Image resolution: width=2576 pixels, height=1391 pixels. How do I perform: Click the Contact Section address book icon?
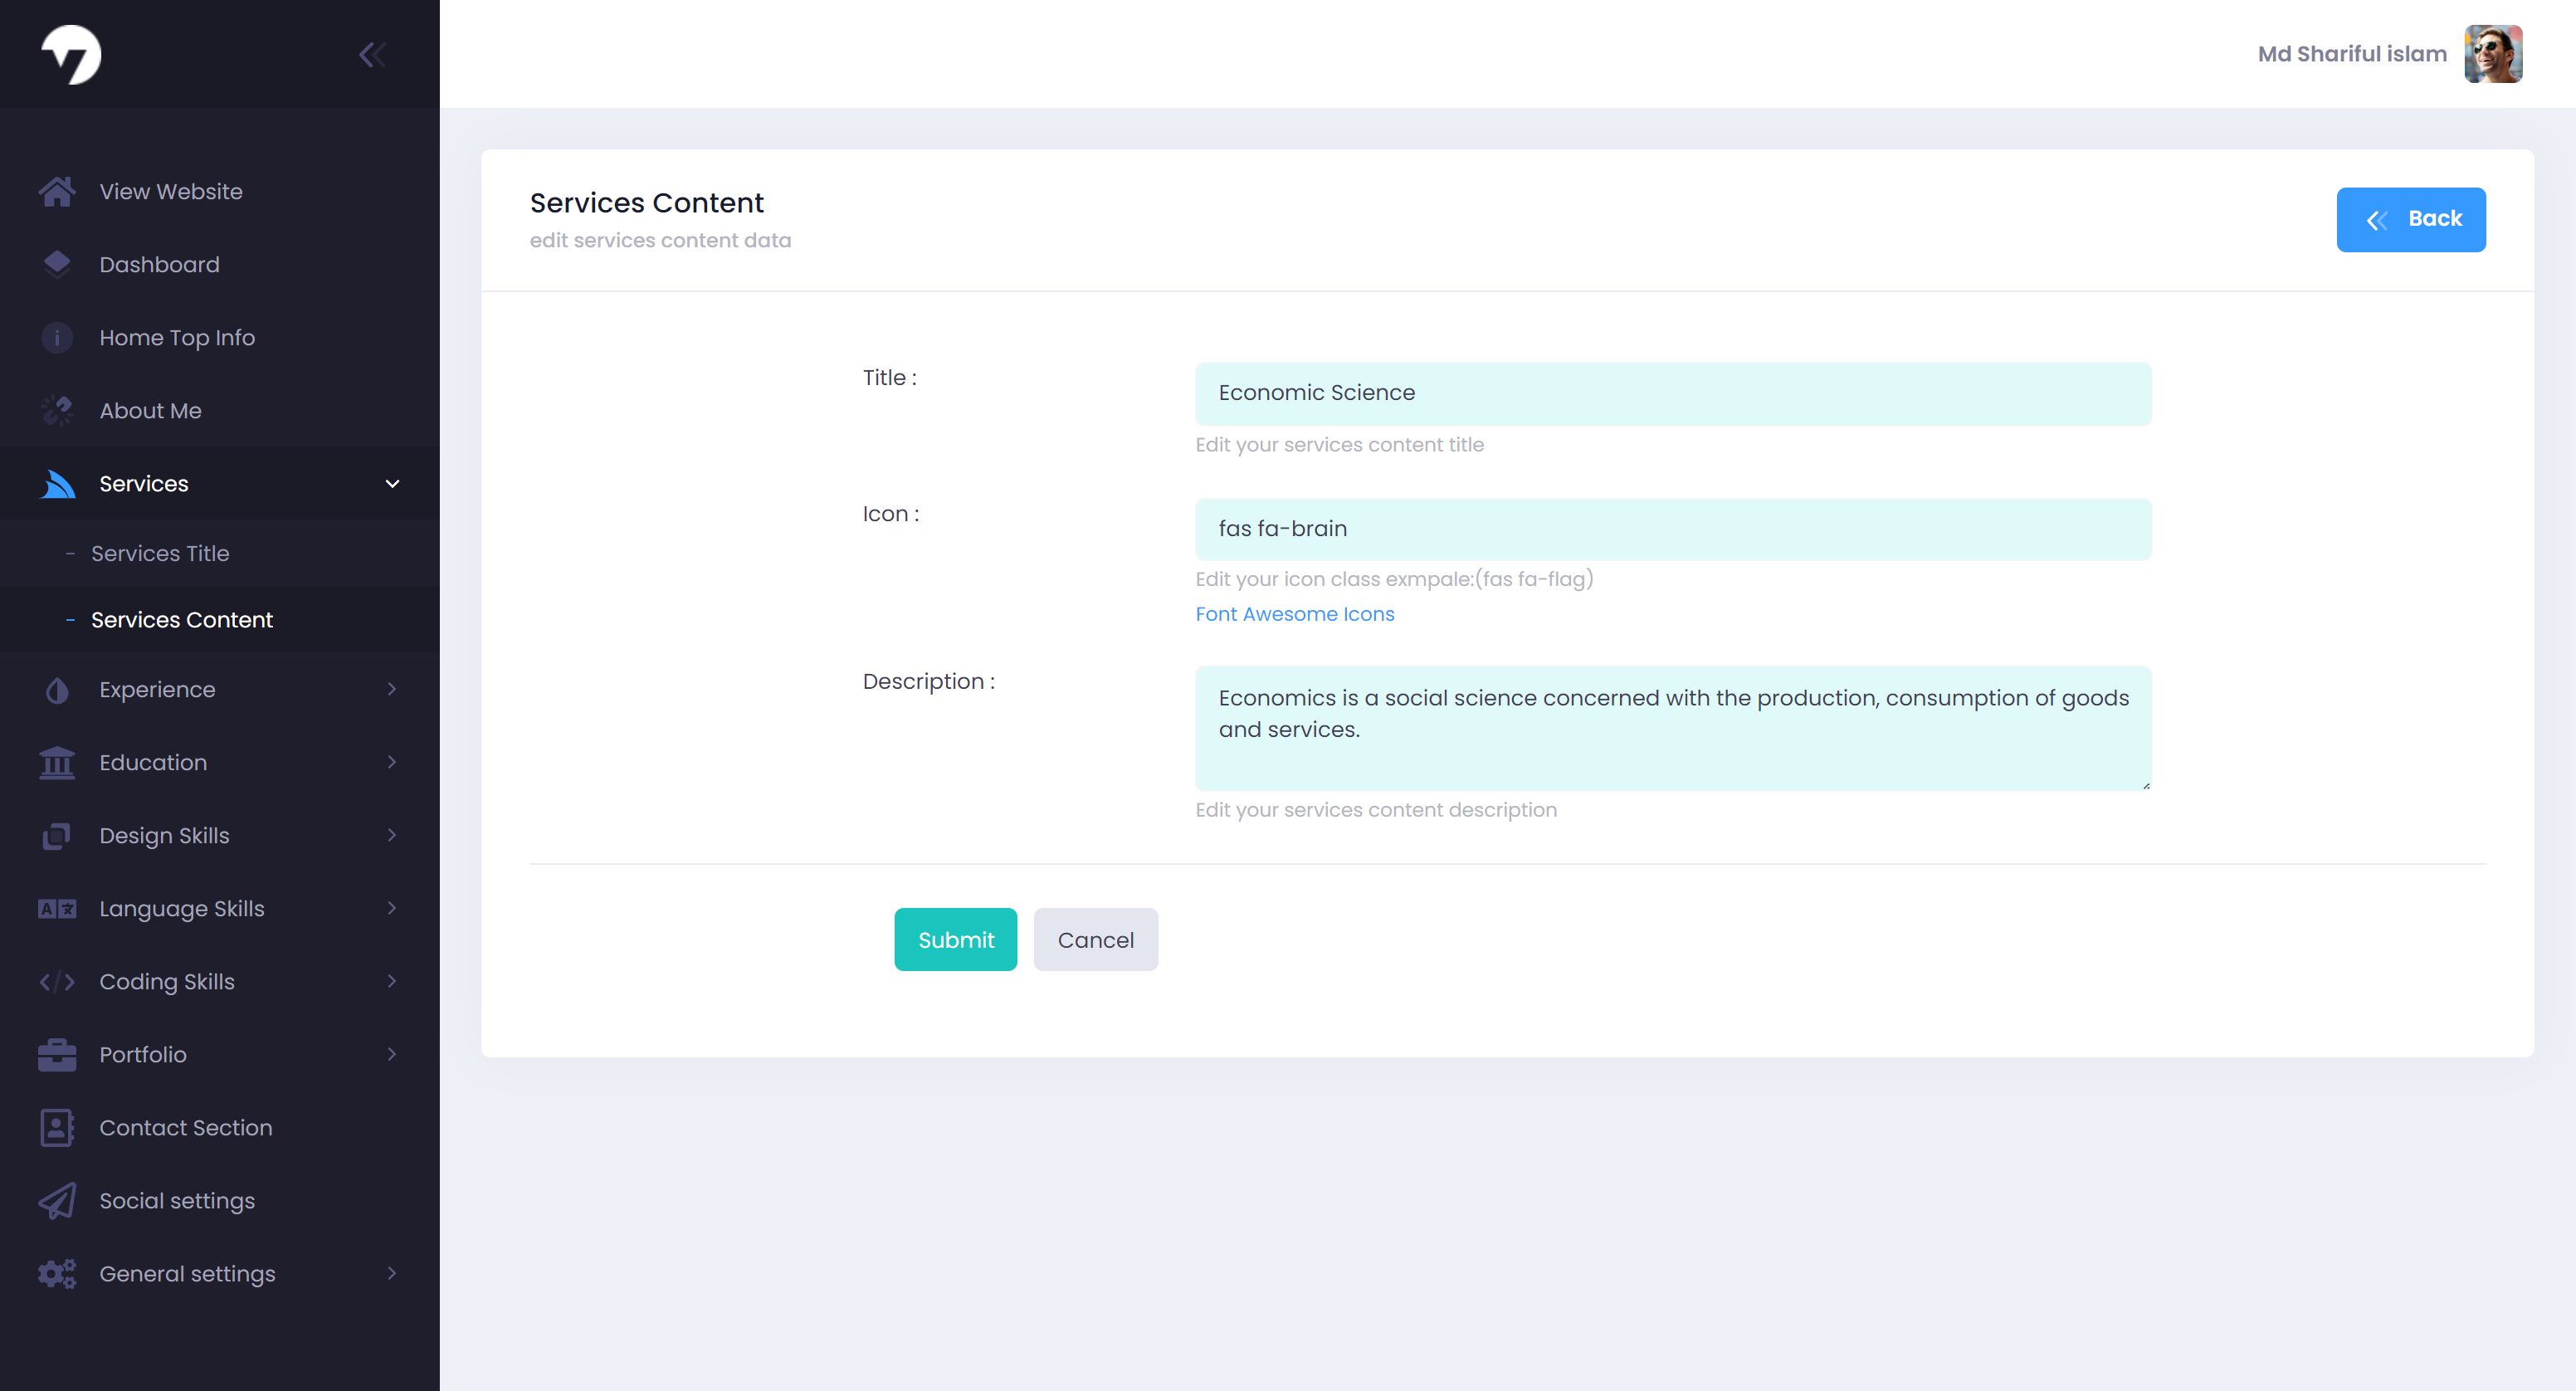coord(57,1128)
